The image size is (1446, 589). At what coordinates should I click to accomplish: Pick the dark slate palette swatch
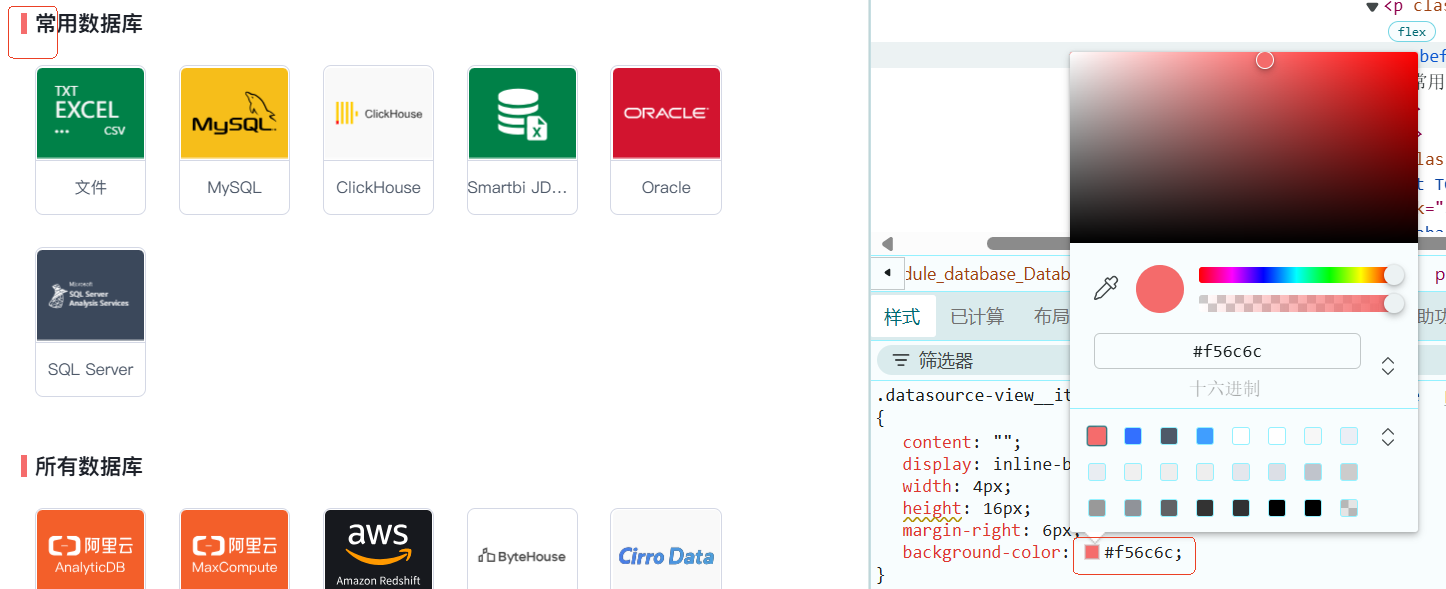pyautogui.click(x=1169, y=436)
